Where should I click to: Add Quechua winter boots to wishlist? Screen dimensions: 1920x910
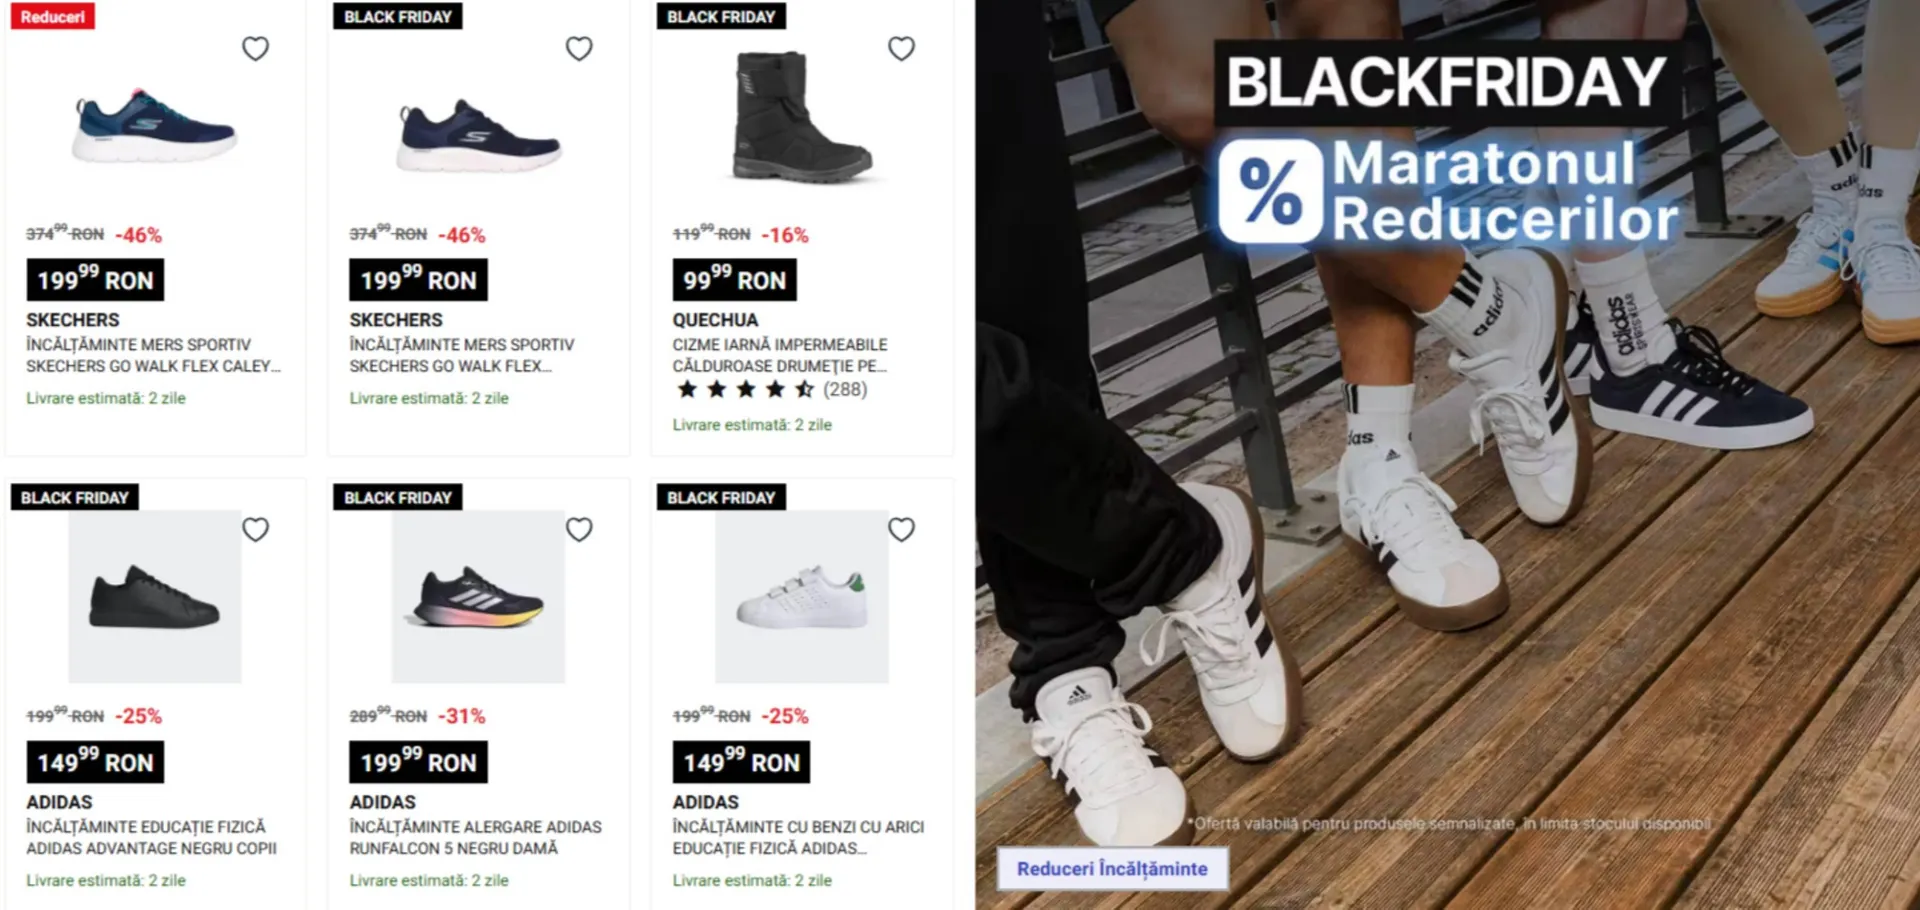[902, 48]
